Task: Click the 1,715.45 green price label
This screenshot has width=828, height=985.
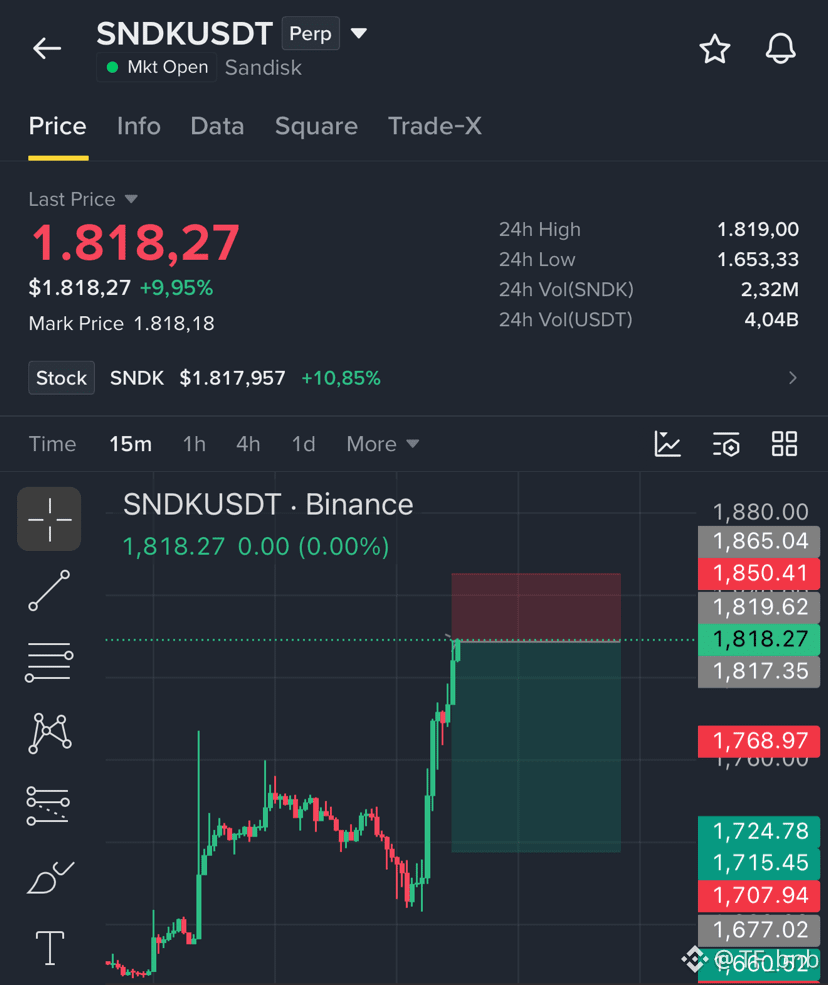Action: click(759, 863)
